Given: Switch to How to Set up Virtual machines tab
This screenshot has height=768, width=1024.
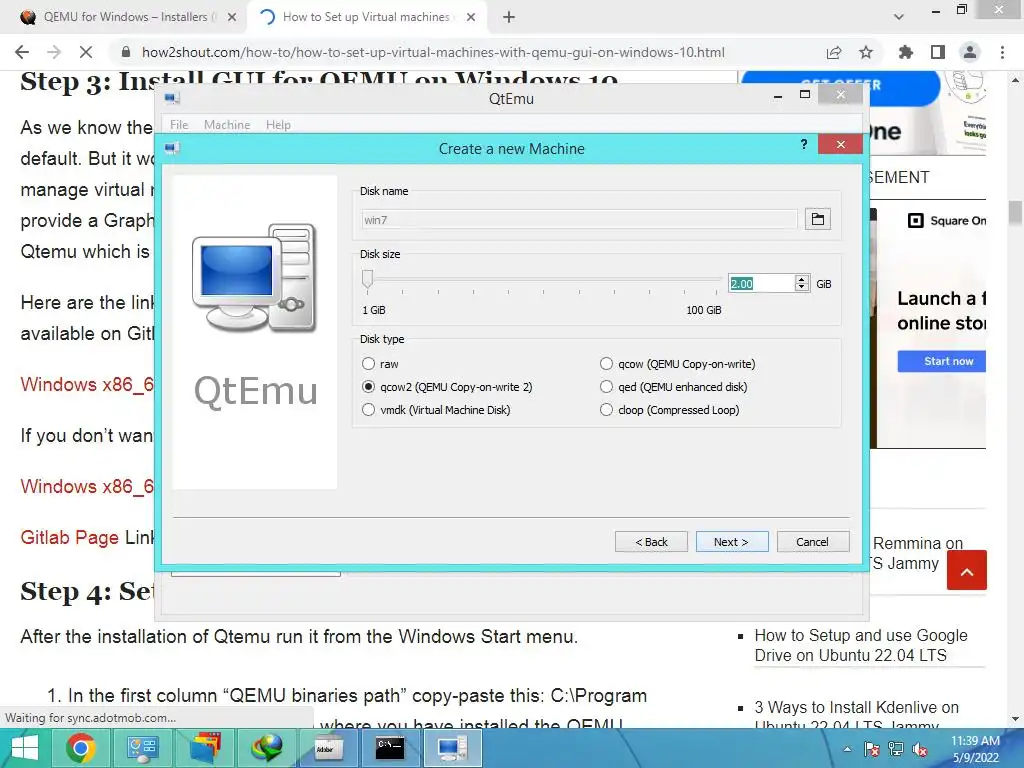Looking at the screenshot, I should pyautogui.click(x=366, y=17).
